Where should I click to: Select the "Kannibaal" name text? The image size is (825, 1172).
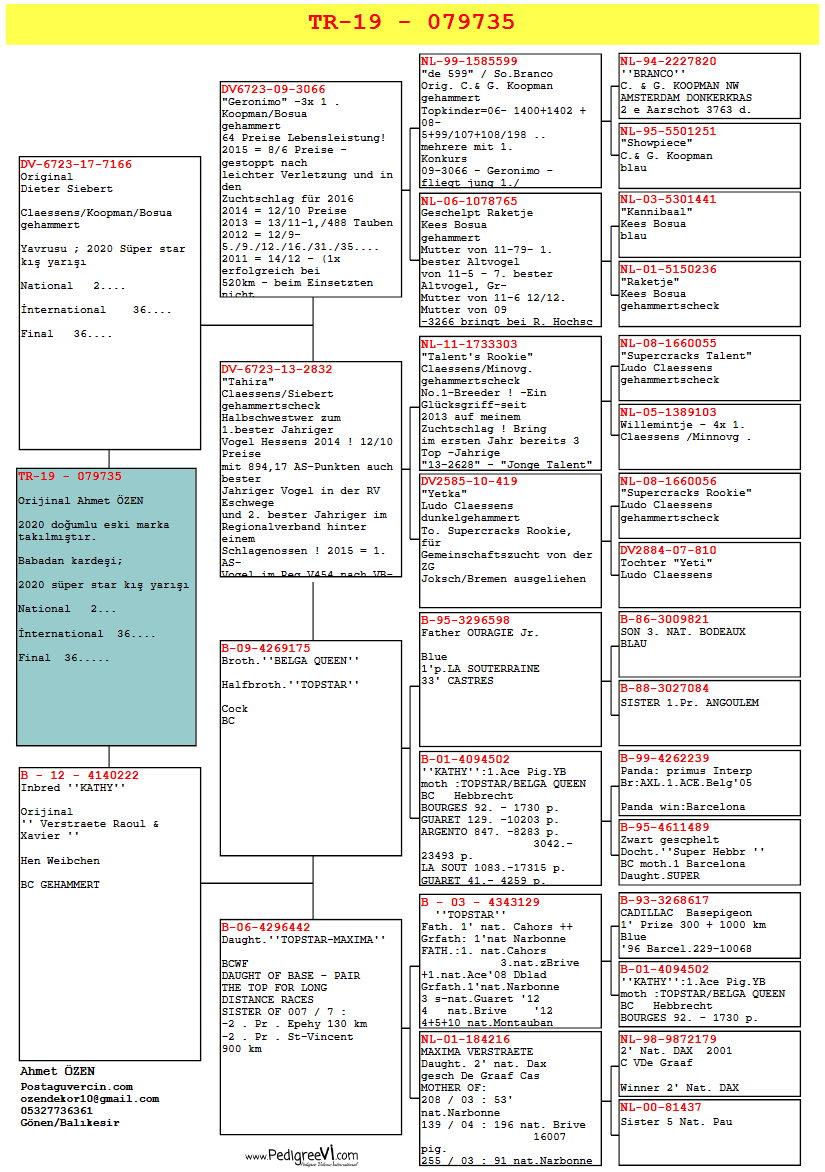(656, 212)
